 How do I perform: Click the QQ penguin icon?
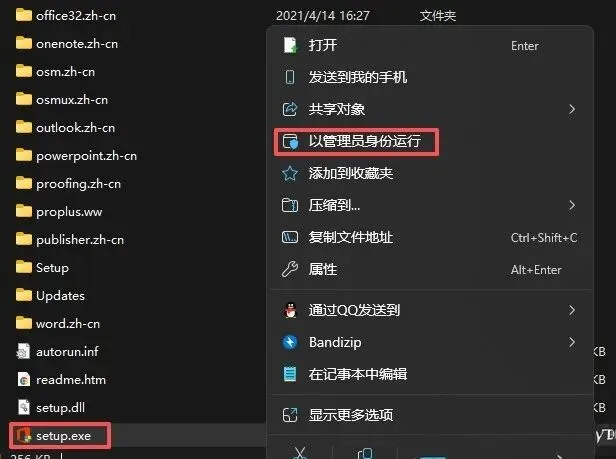(290, 310)
